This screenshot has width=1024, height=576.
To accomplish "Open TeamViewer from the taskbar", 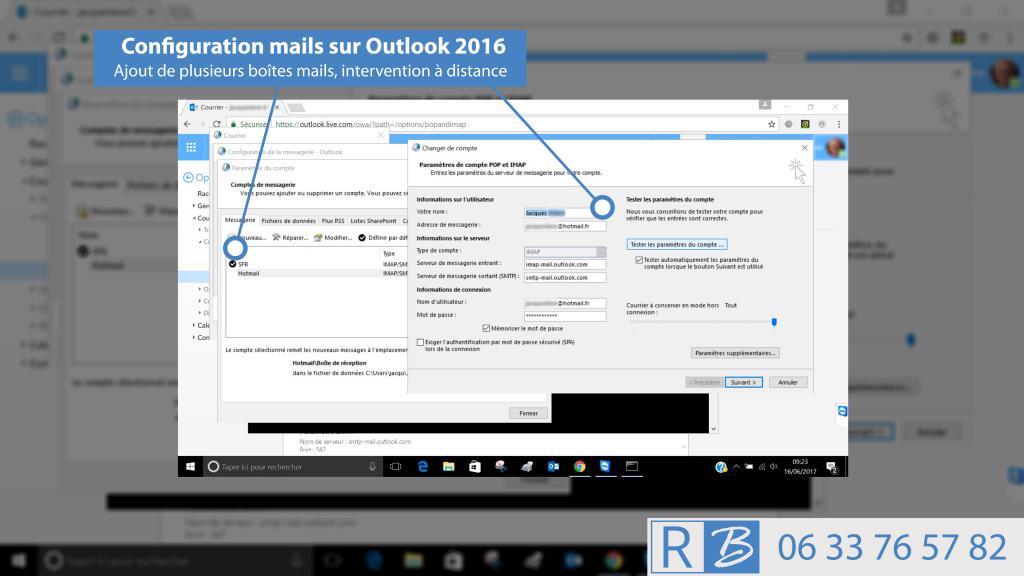I will coord(605,466).
